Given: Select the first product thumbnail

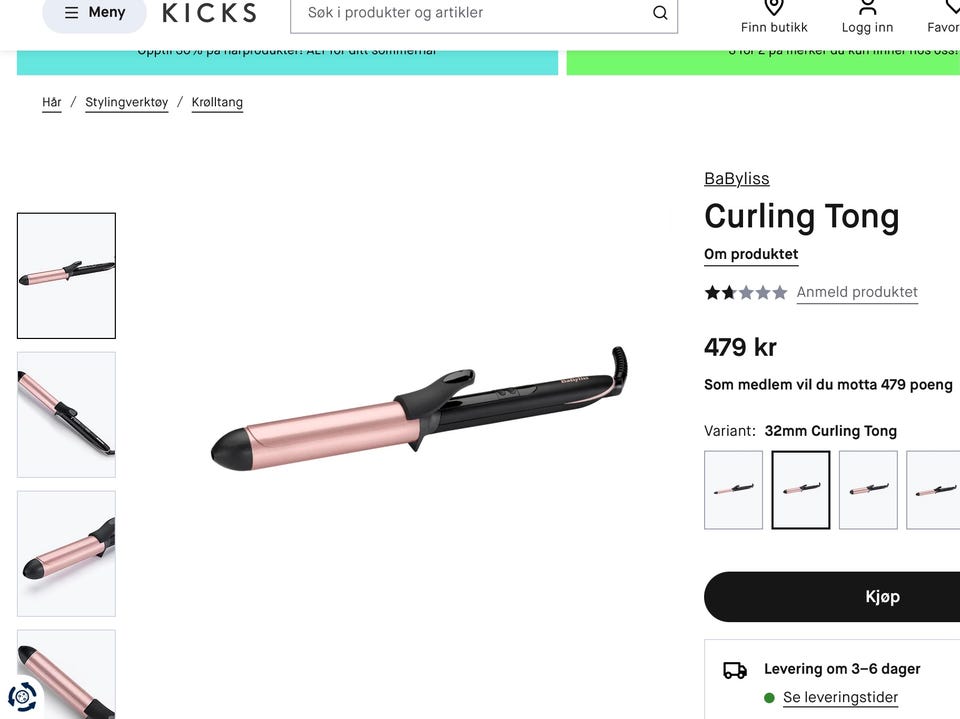Looking at the screenshot, I should click(x=66, y=276).
